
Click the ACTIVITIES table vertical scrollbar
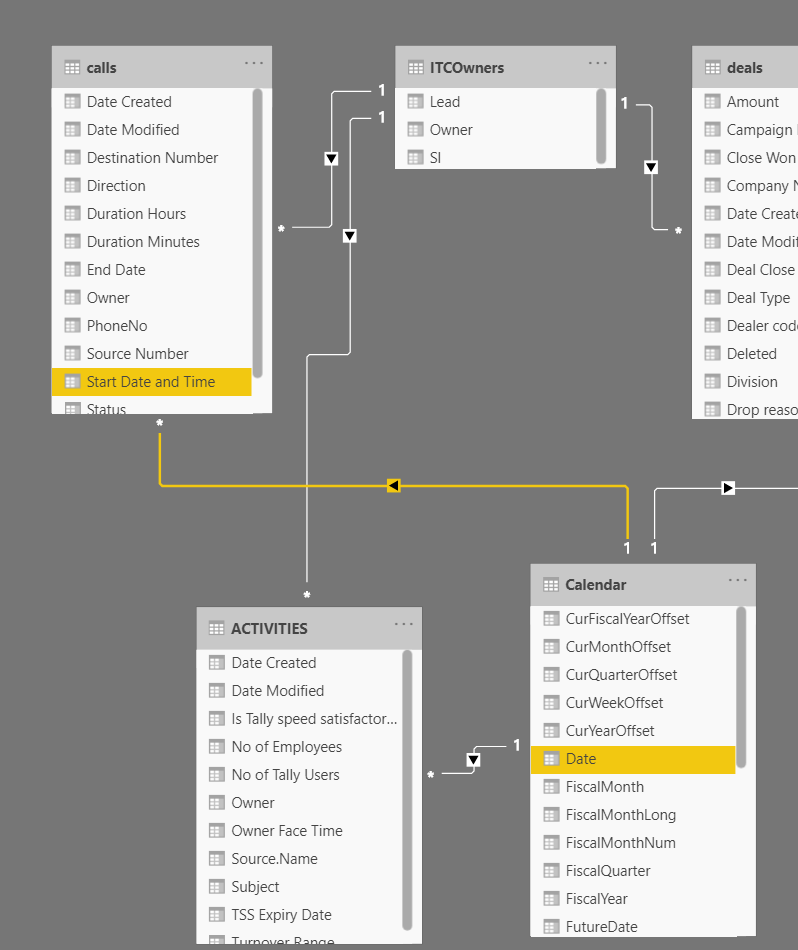coord(407,790)
